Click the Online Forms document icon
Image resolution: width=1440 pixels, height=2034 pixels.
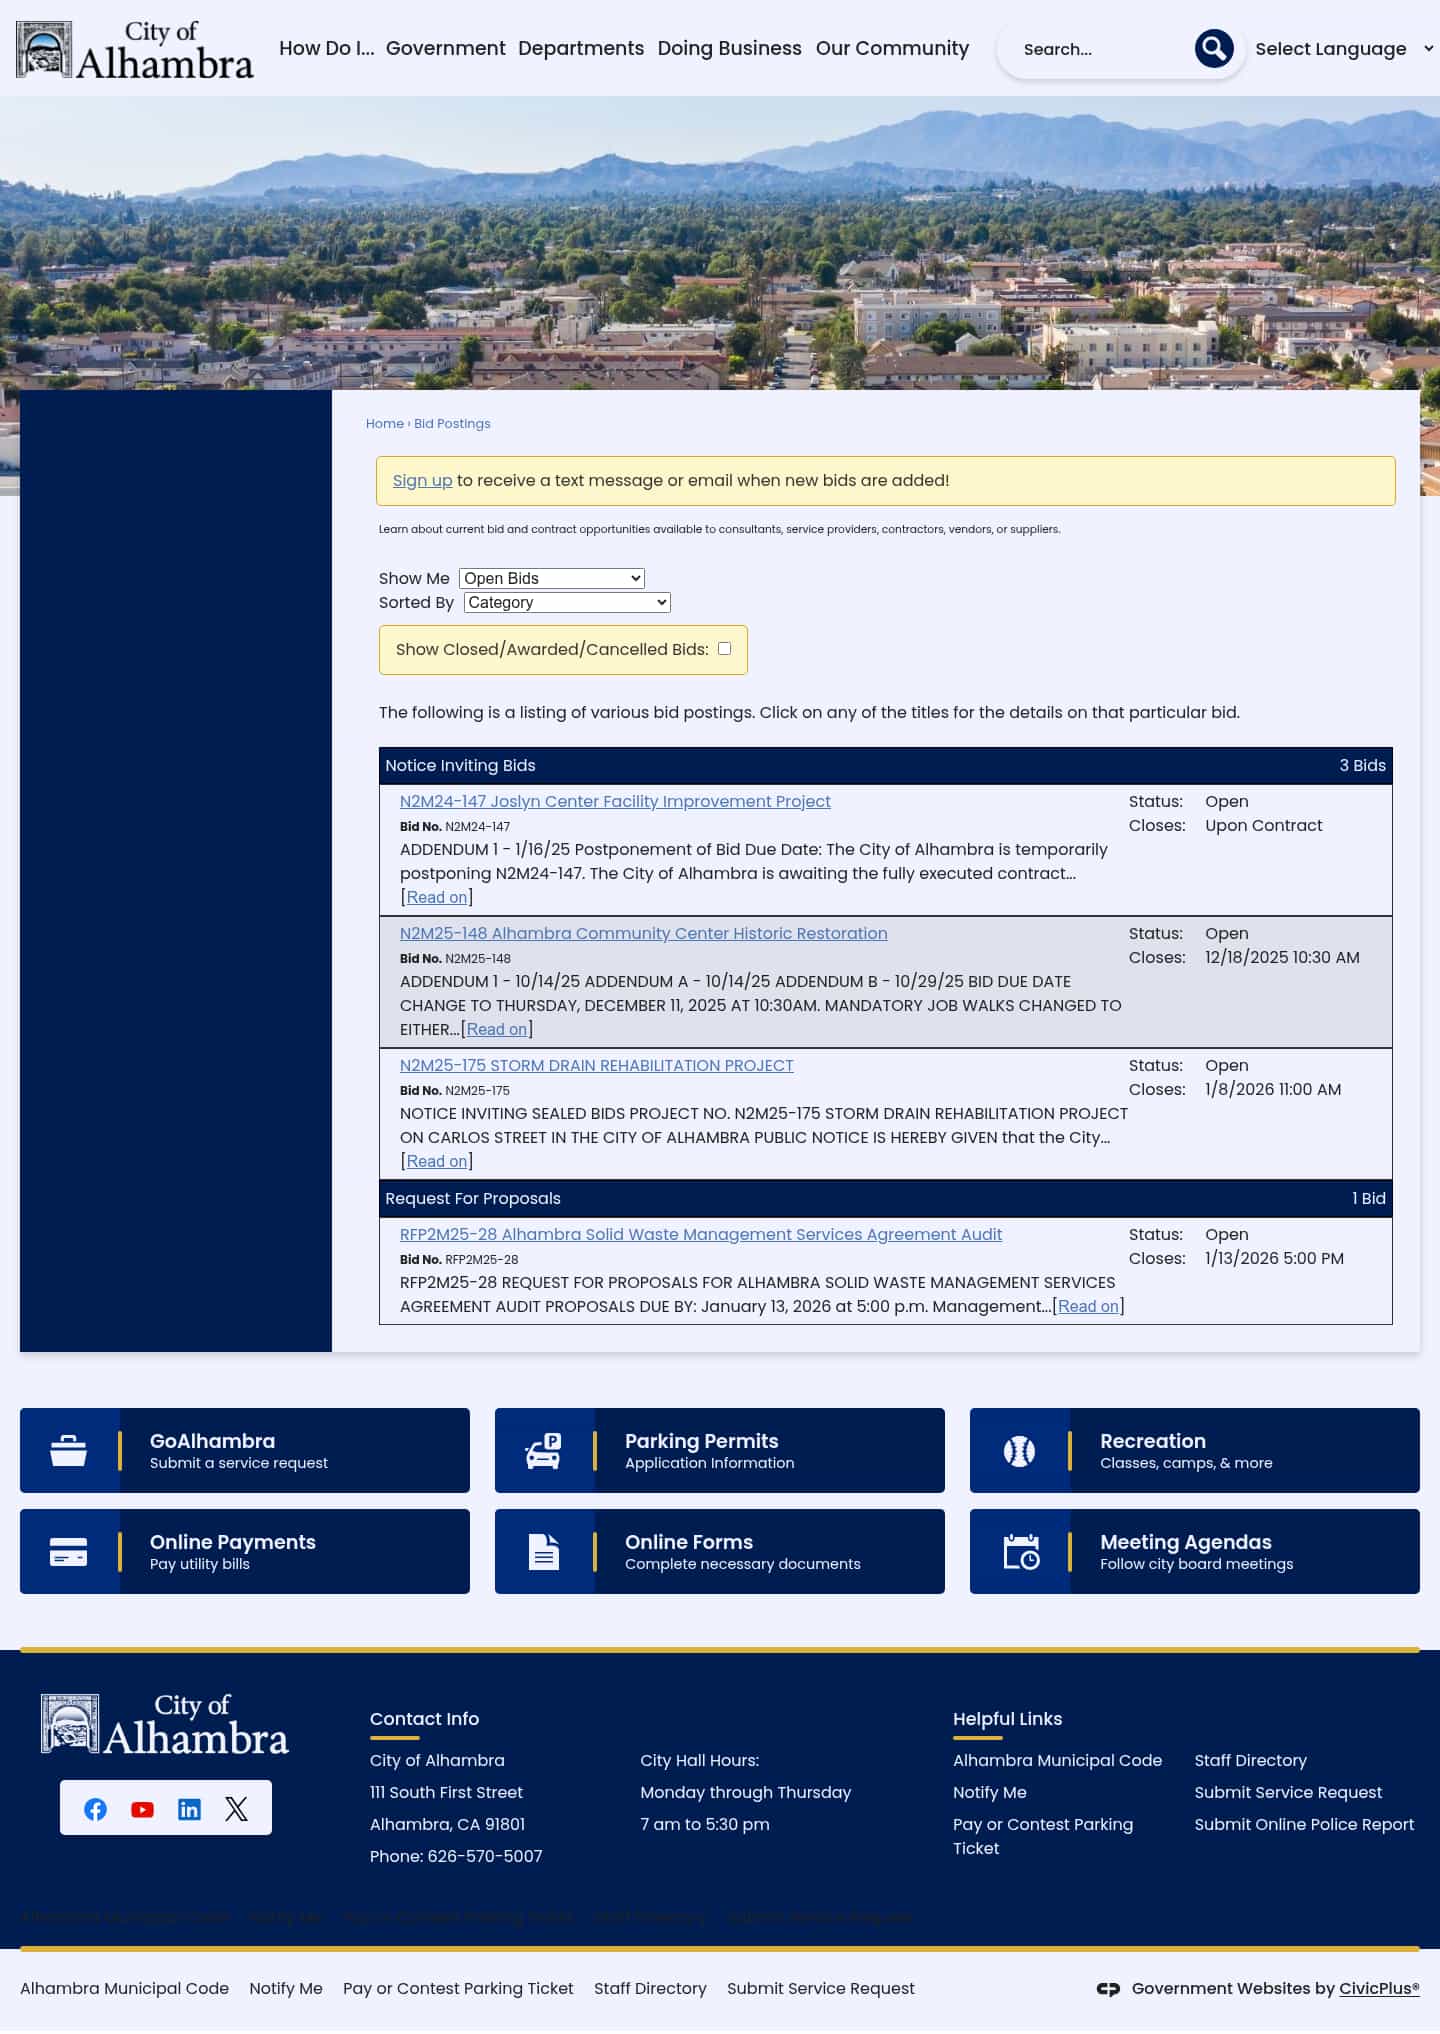click(544, 1552)
